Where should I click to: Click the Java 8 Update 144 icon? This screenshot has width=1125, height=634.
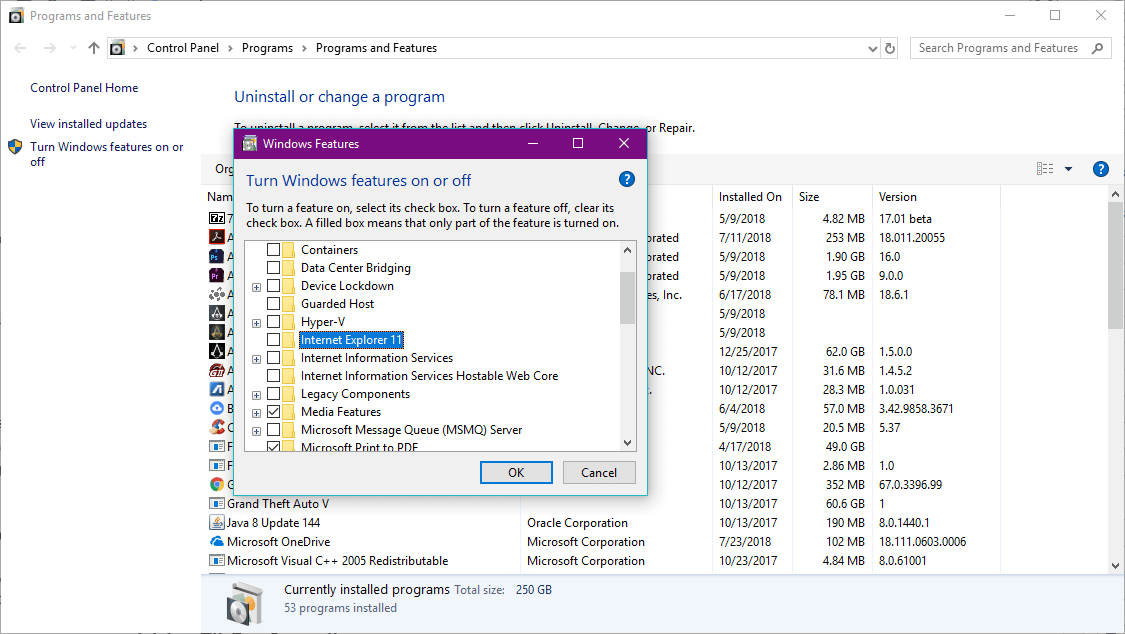(217, 523)
